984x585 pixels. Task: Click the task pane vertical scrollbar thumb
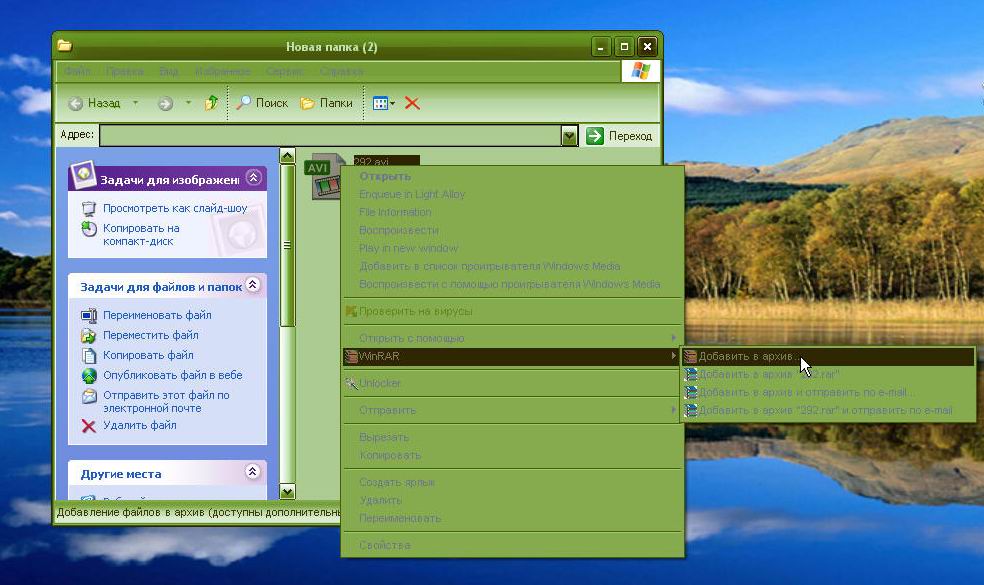pyautogui.click(x=287, y=245)
